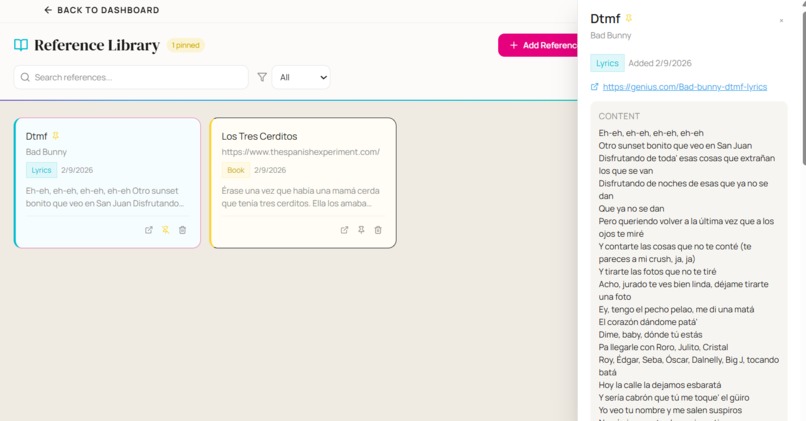Open external link icon on Los Tres Cerditos card
Screen dimensions: 806x421
pos(344,230)
